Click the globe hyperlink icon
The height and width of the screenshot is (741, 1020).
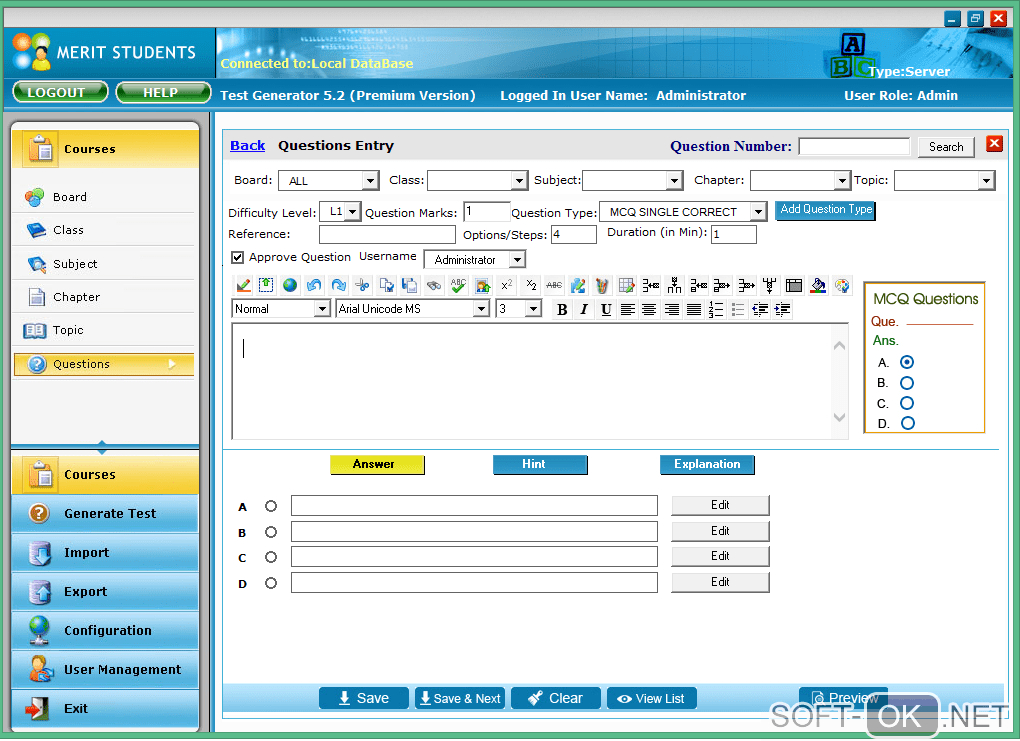click(290, 286)
